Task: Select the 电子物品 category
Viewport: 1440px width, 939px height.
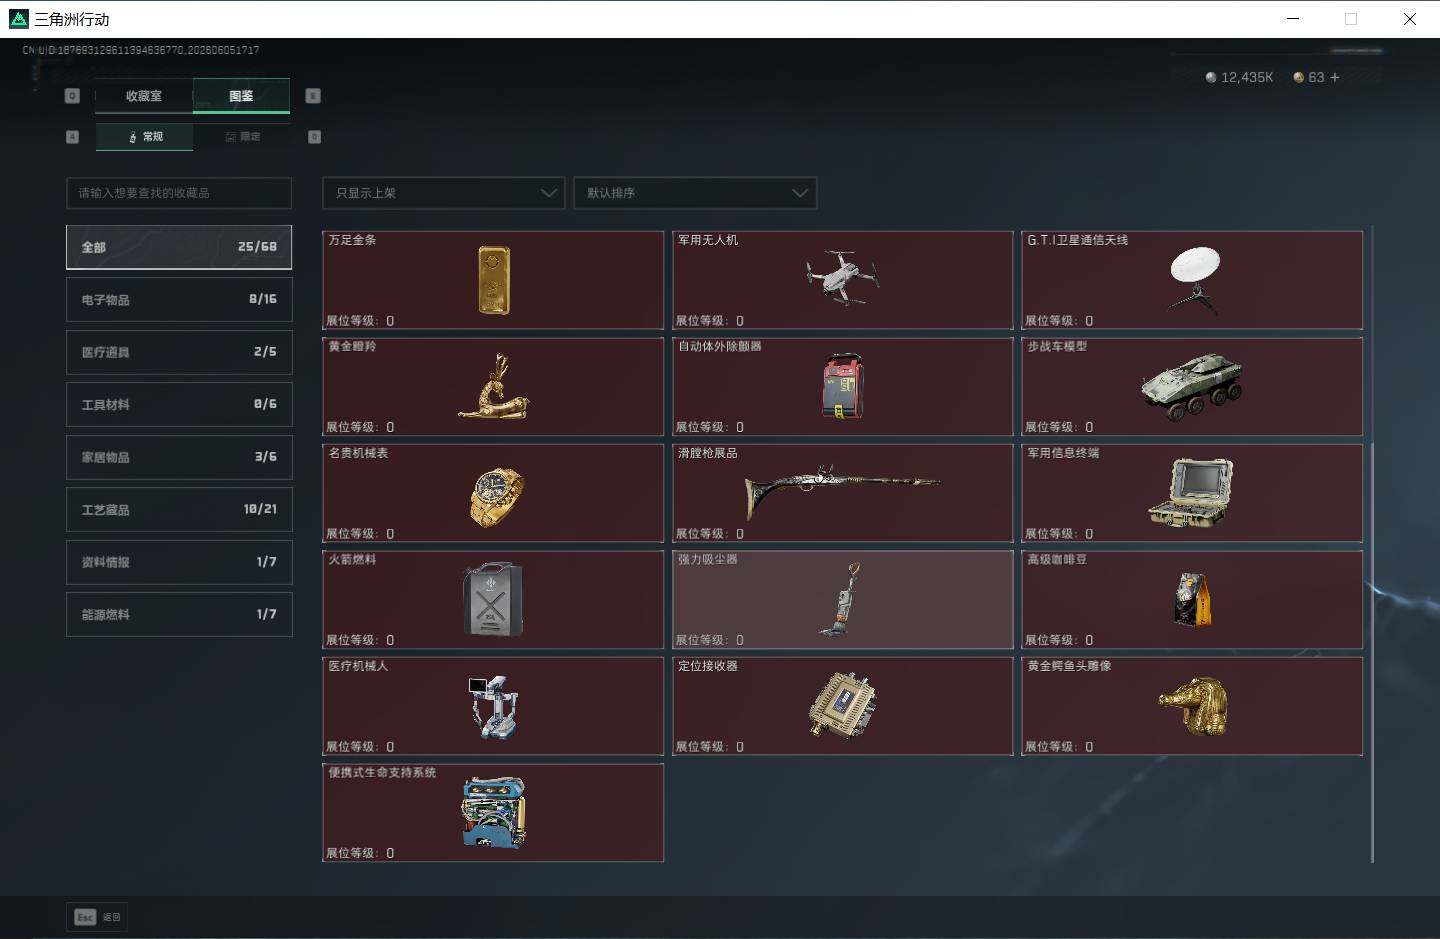Action: 179,300
